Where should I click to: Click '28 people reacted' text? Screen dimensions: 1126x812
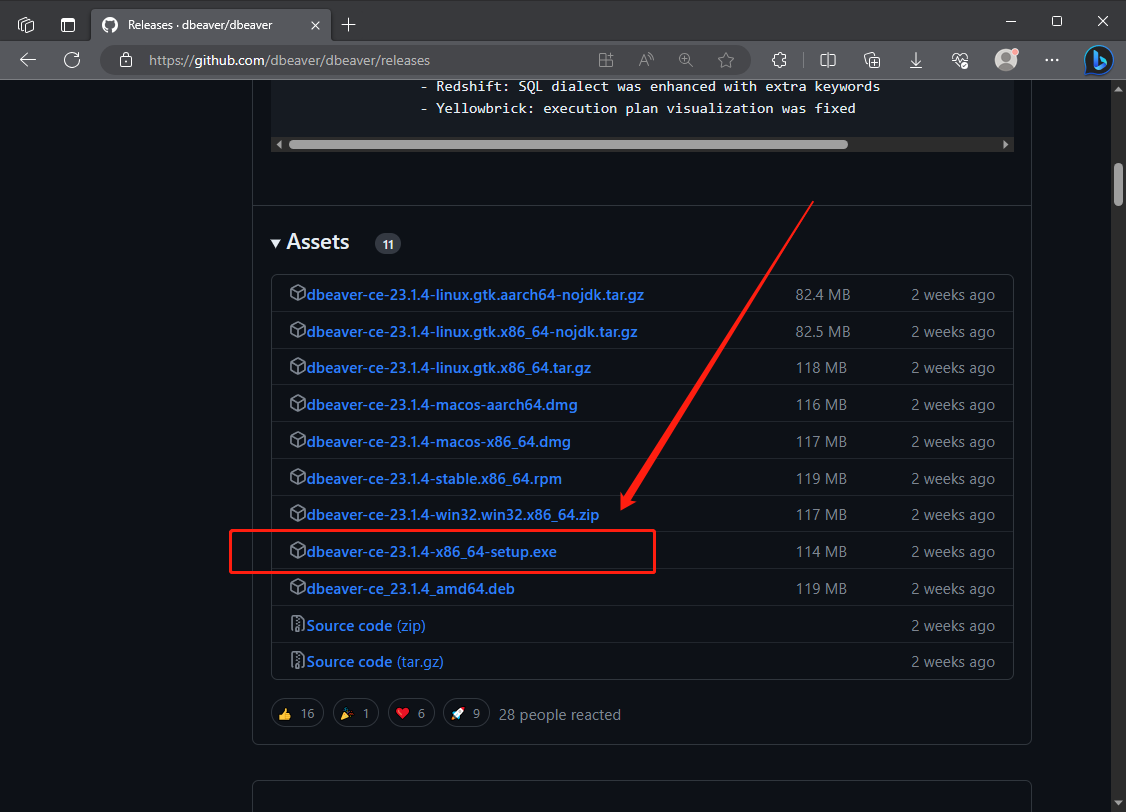[560, 715]
